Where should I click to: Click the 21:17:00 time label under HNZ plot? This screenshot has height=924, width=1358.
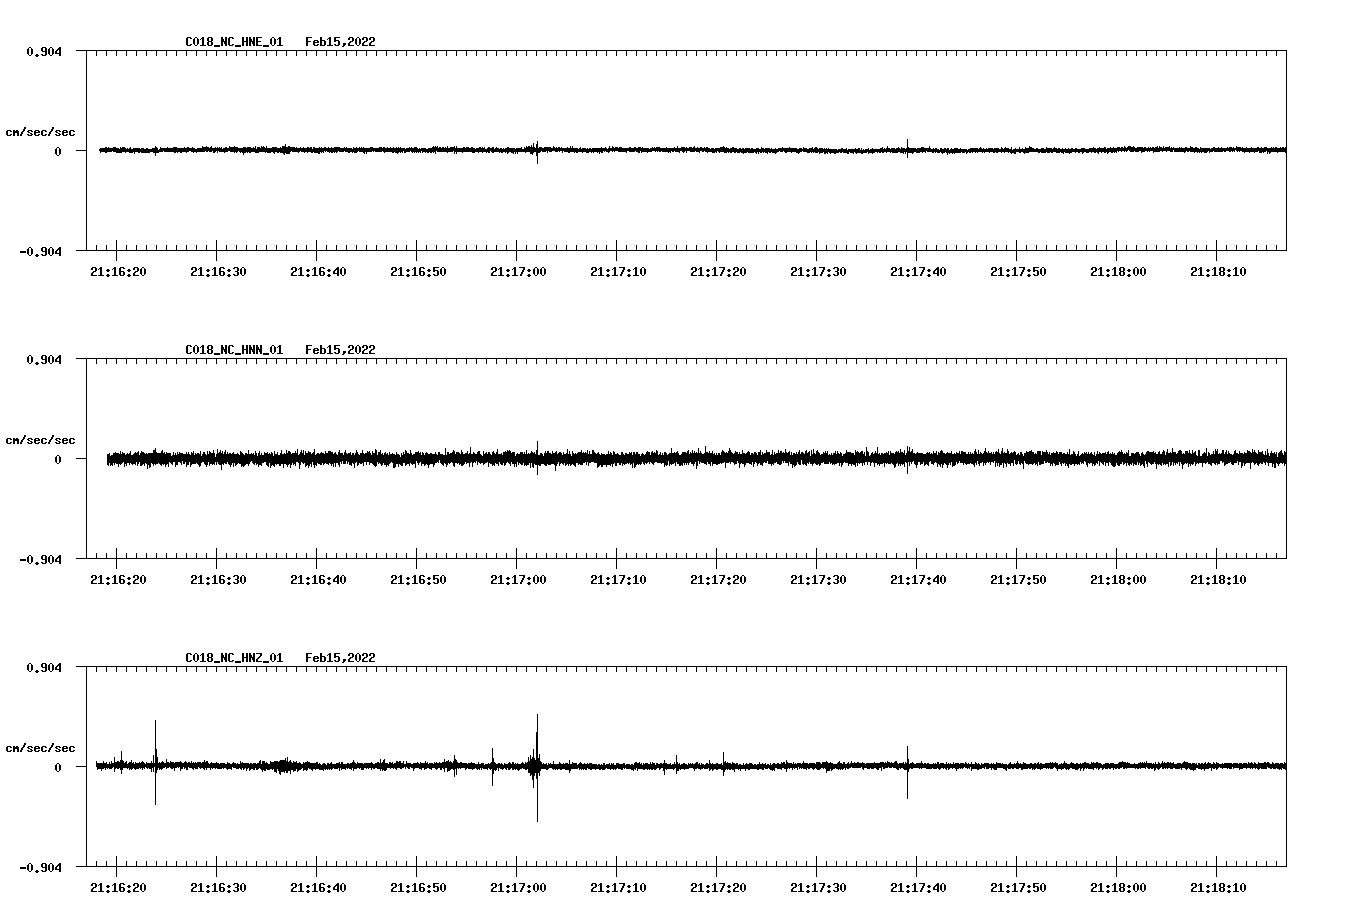[518, 888]
